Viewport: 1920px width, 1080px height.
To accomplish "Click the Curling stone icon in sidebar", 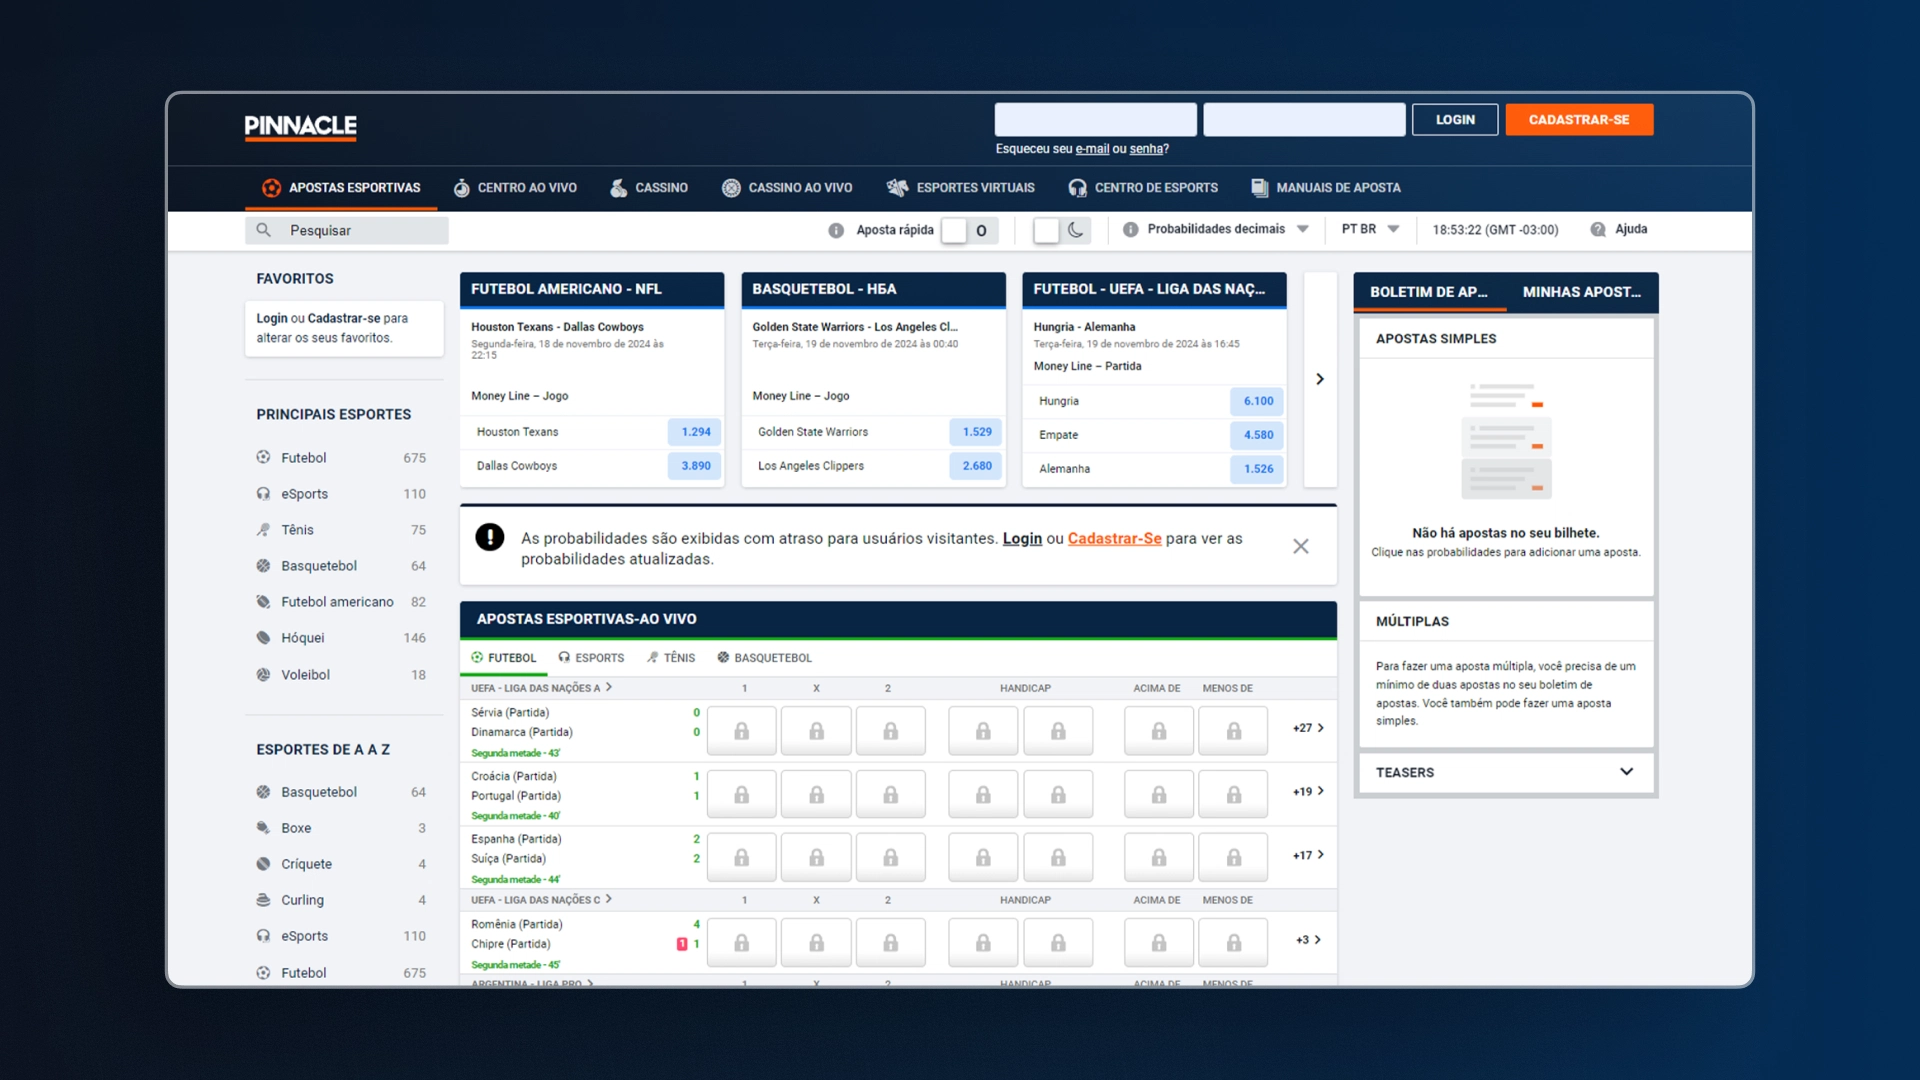I will click(263, 899).
